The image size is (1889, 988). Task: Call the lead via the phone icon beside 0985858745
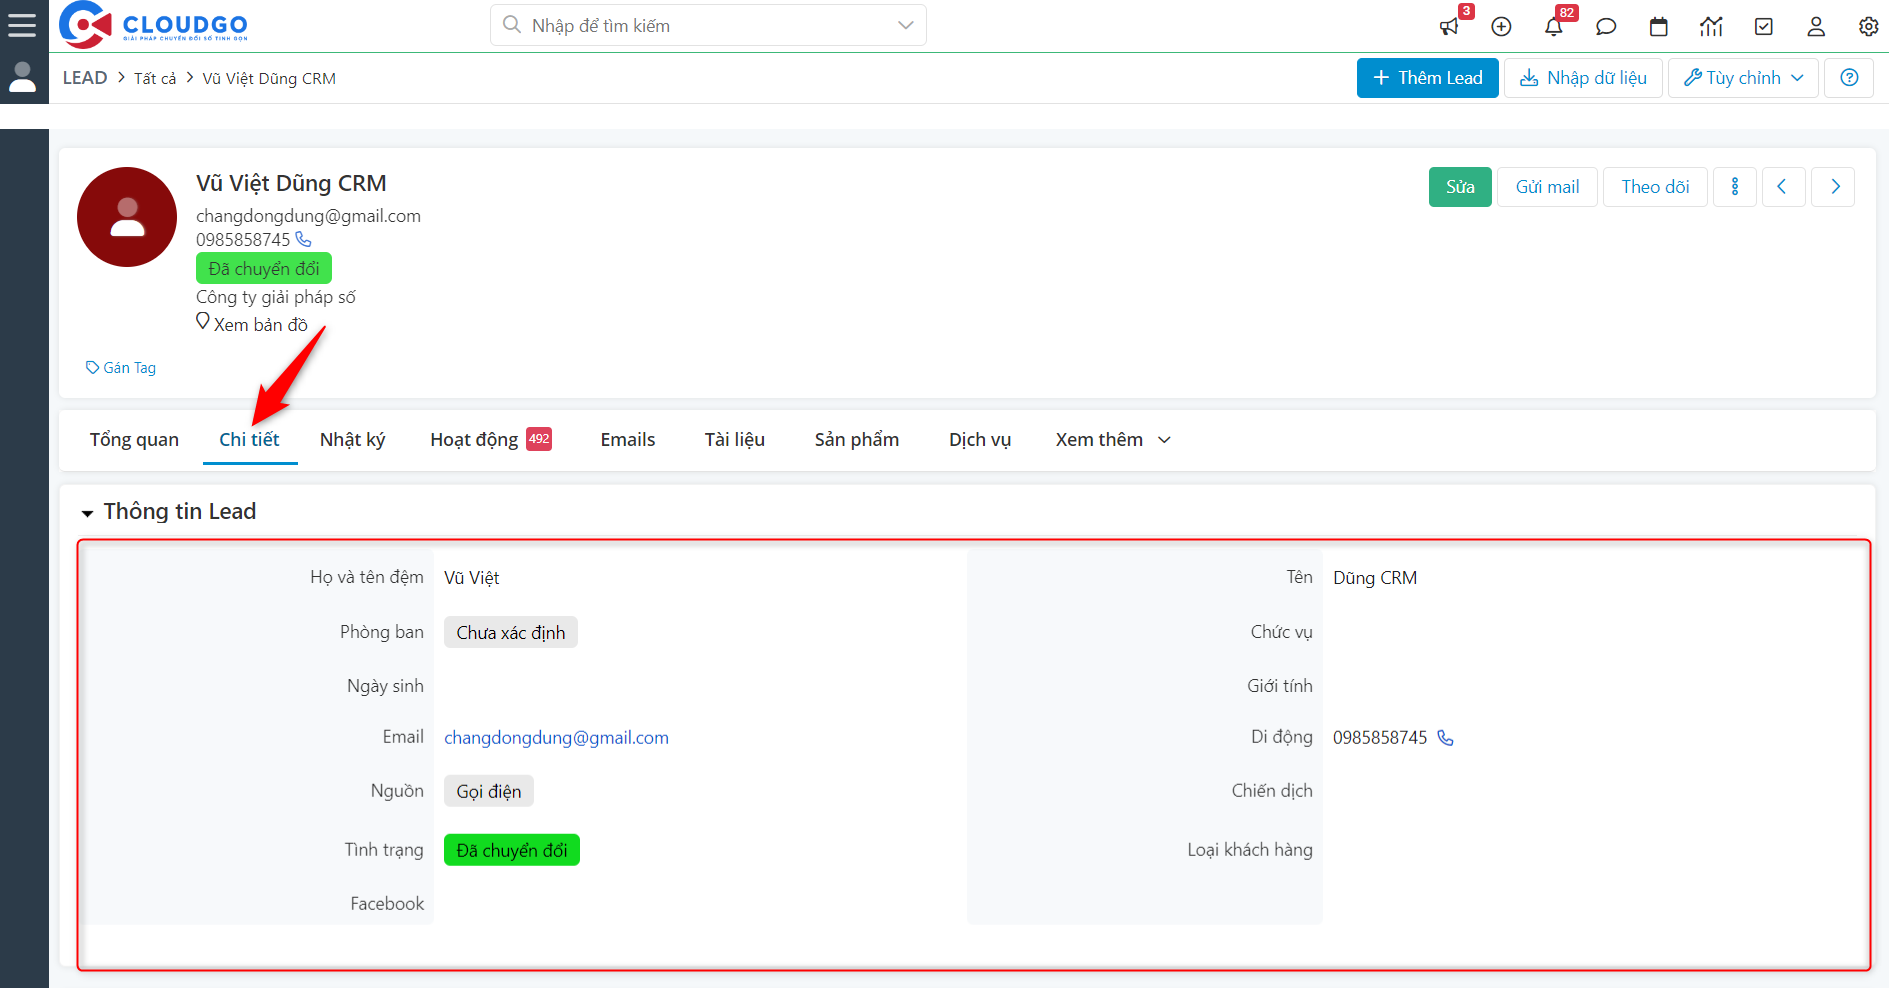point(303,239)
